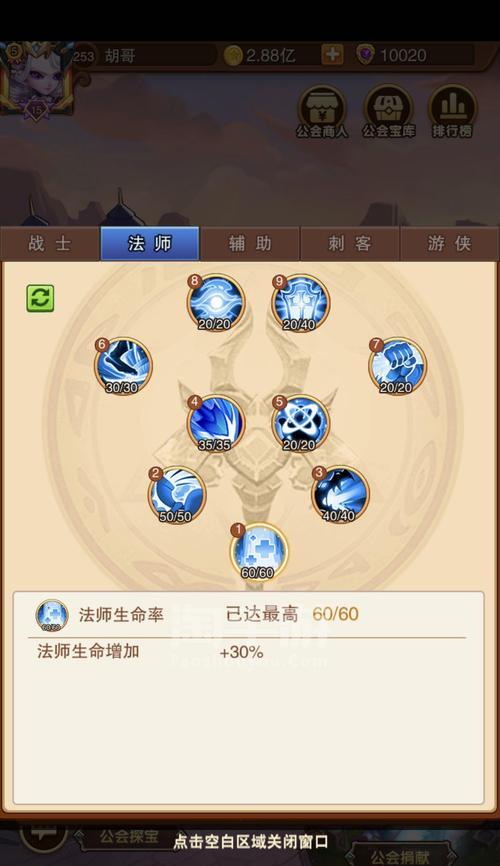Switch to the 战士 tab

[x=50, y=244]
